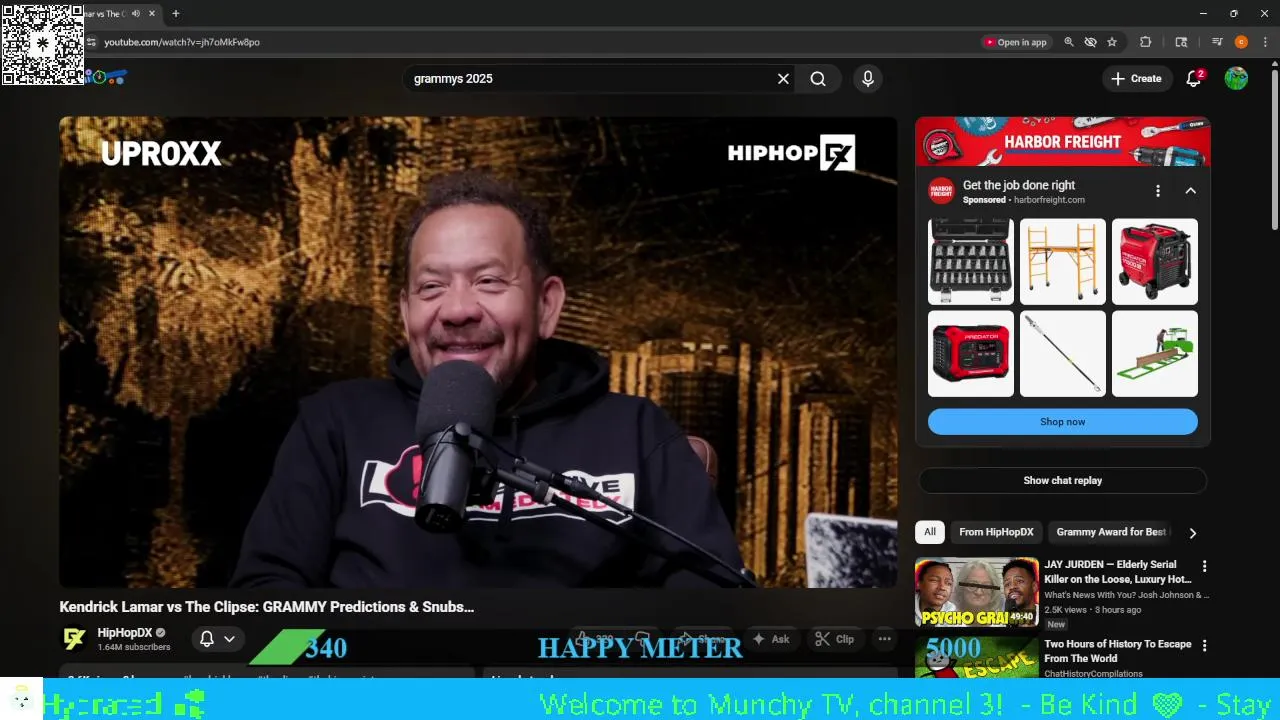Open more actions three-dot button below video
Screen dimensions: 1280x720
884,639
